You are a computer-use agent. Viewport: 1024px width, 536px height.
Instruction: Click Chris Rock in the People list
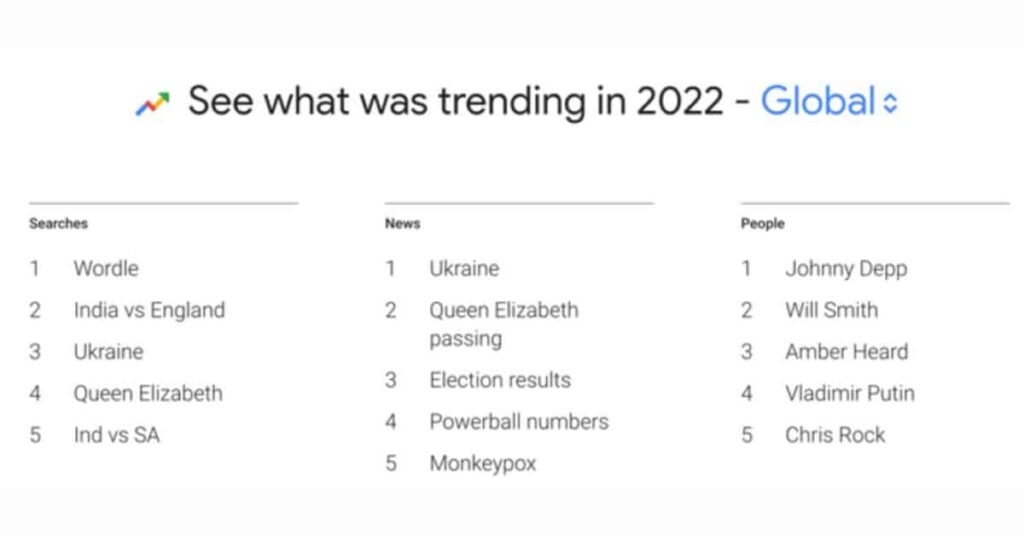835,435
